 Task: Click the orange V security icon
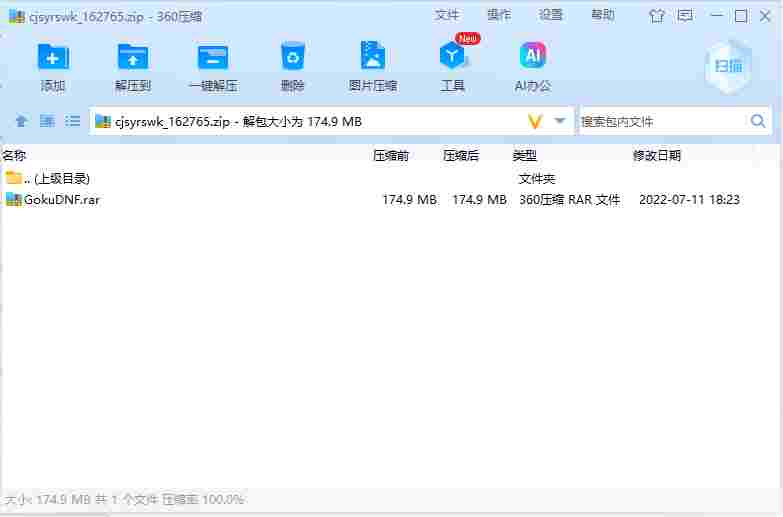click(535, 121)
